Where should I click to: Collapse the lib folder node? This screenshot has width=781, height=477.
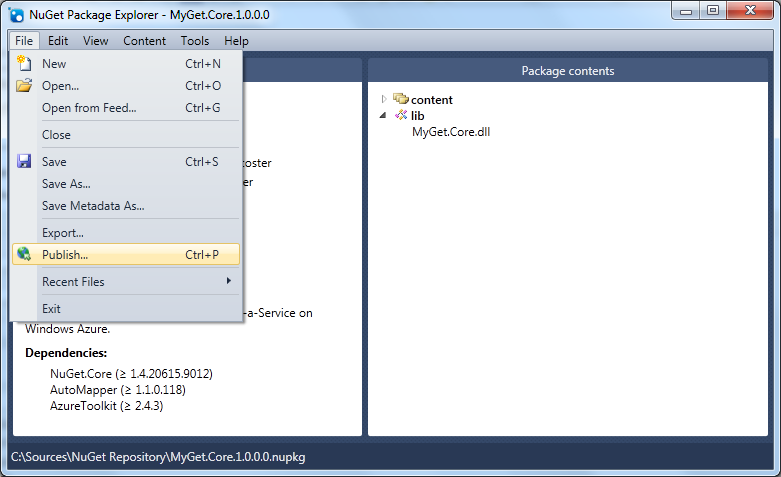click(x=383, y=115)
